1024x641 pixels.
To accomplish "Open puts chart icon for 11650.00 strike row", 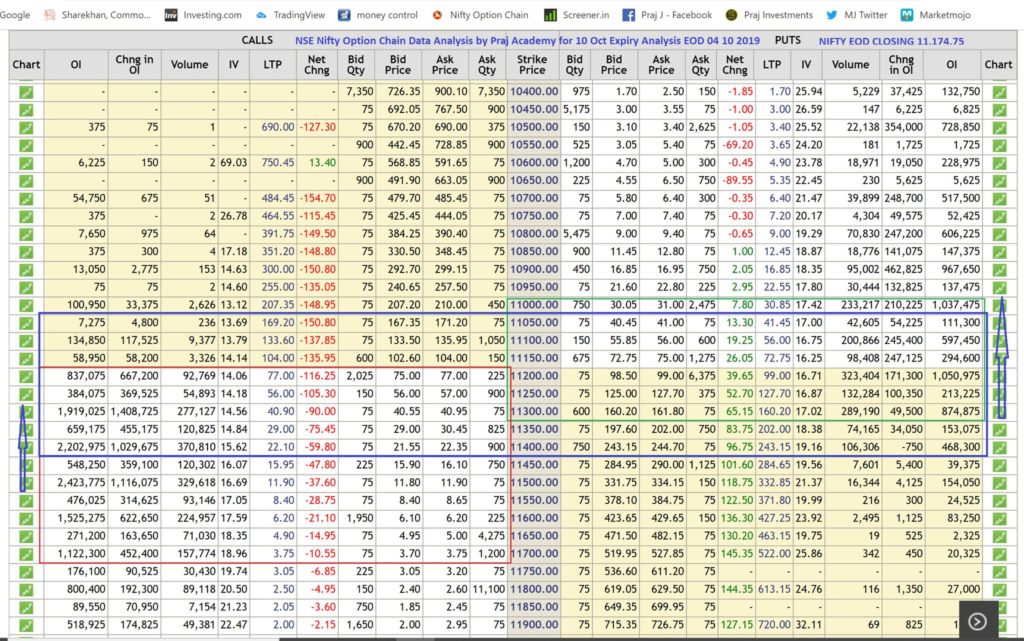I will 999,536.
